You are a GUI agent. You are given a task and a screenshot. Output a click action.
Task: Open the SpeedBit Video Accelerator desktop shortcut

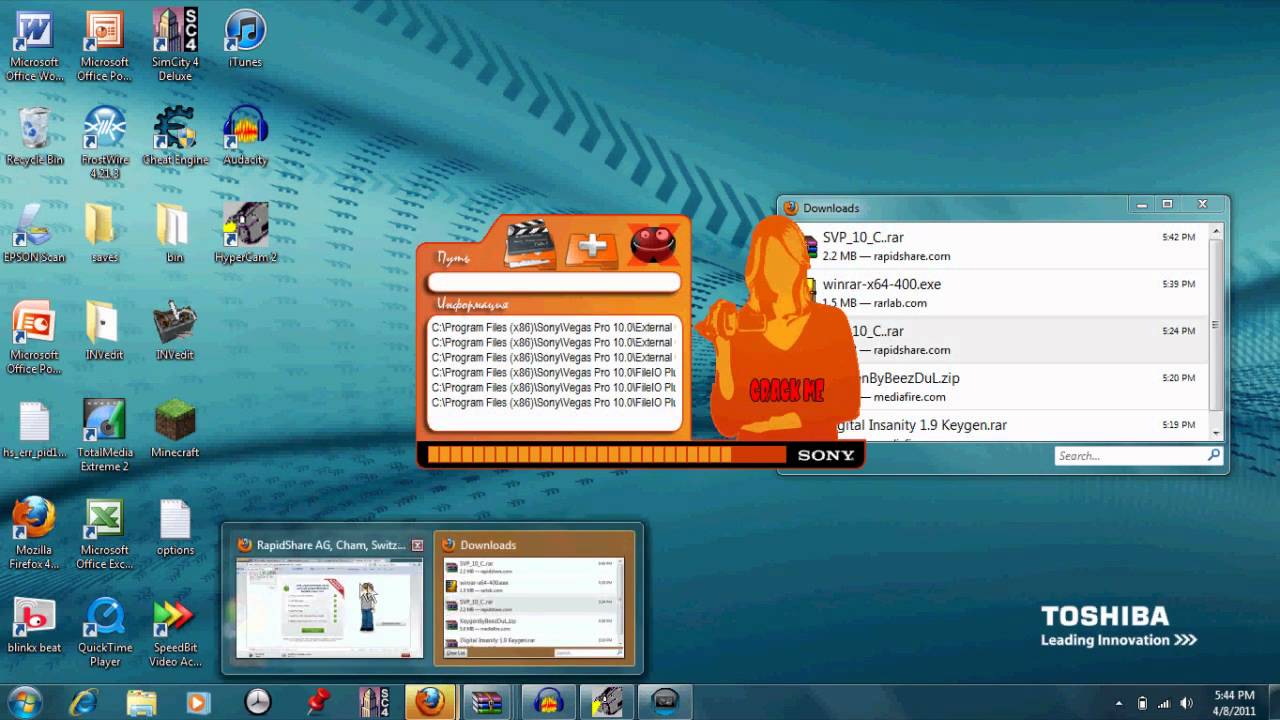175,632
